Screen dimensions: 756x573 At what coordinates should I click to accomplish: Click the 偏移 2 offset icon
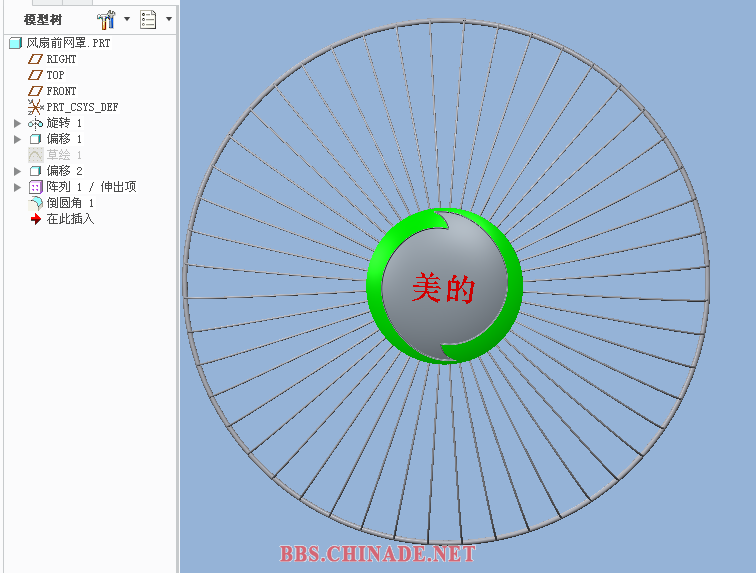(x=35, y=171)
